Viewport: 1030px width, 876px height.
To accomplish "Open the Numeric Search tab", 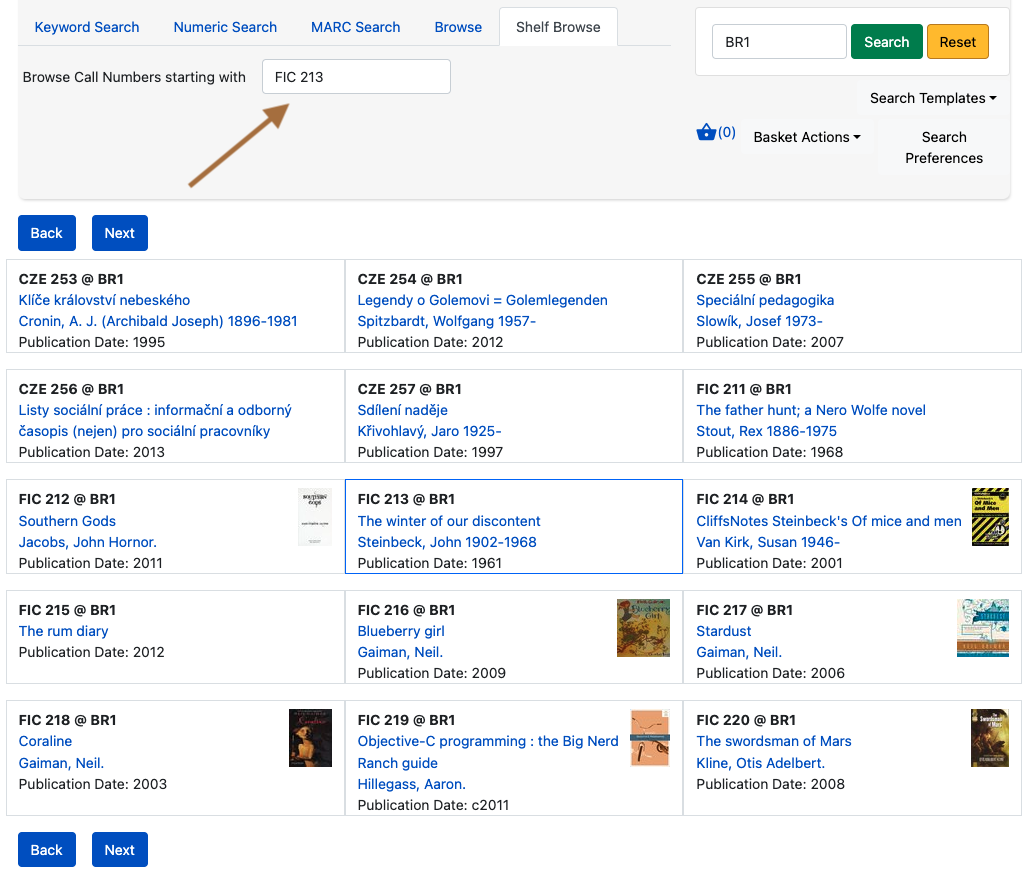I will (225, 27).
